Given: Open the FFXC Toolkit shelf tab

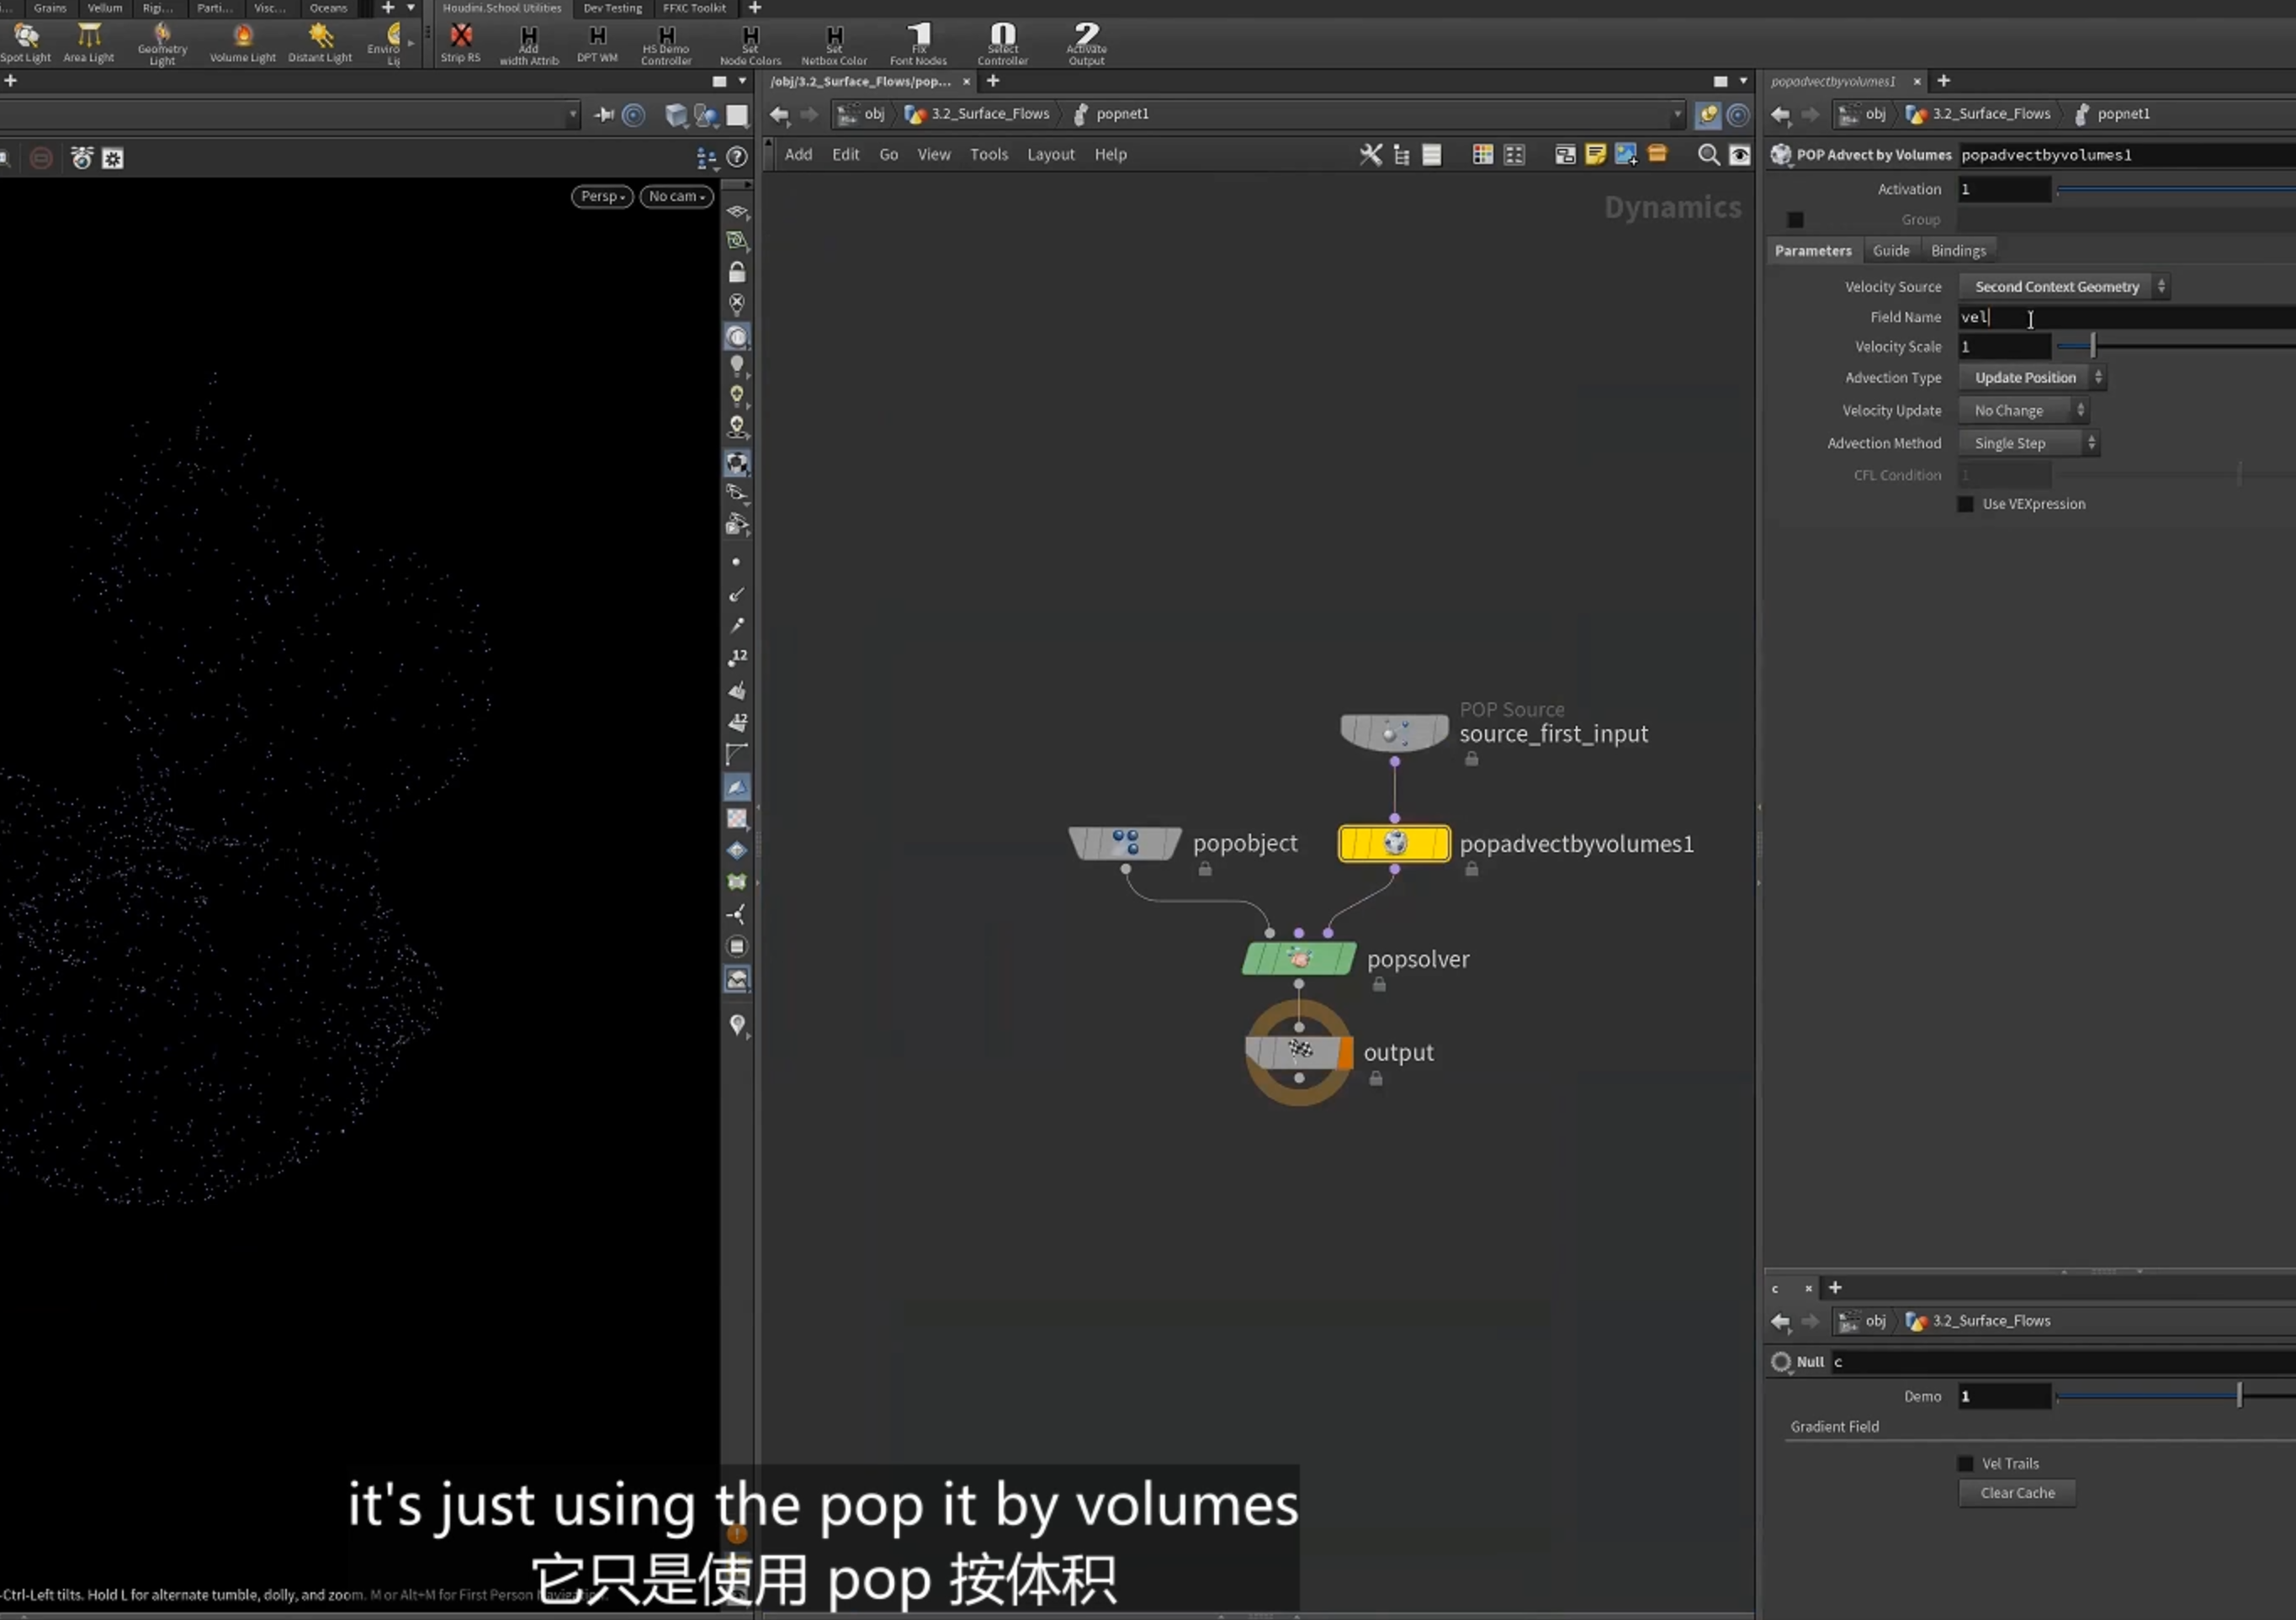Looking at the screenshot, I should (694, 8).
